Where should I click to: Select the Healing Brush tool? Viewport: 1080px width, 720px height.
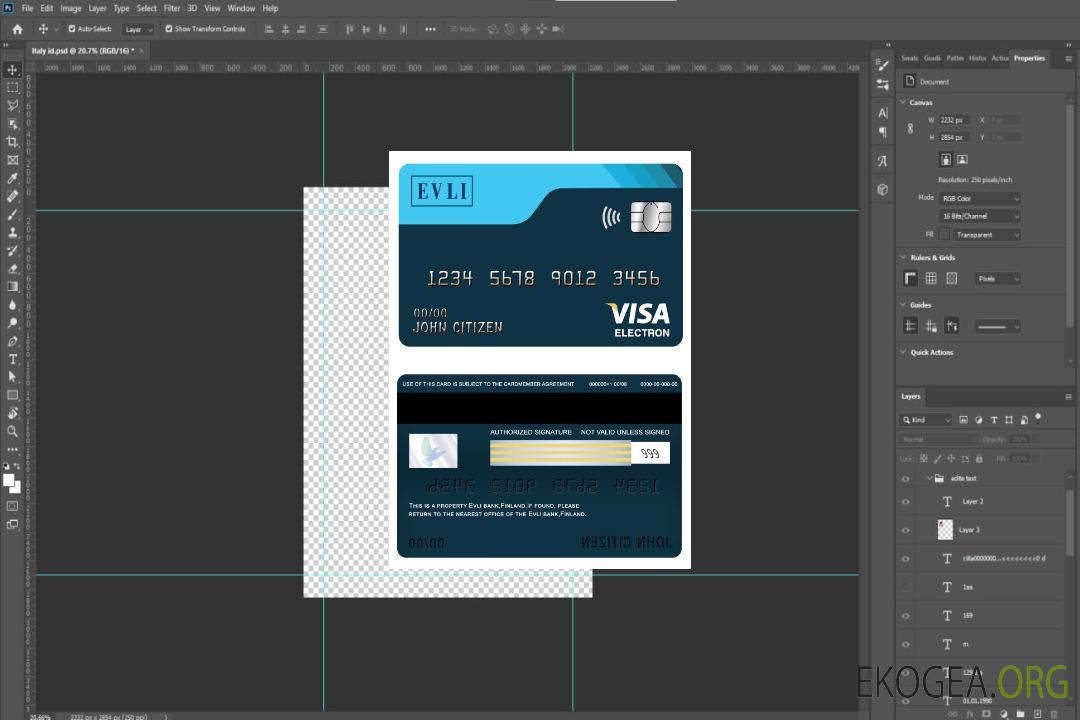[x=12, y=196]
